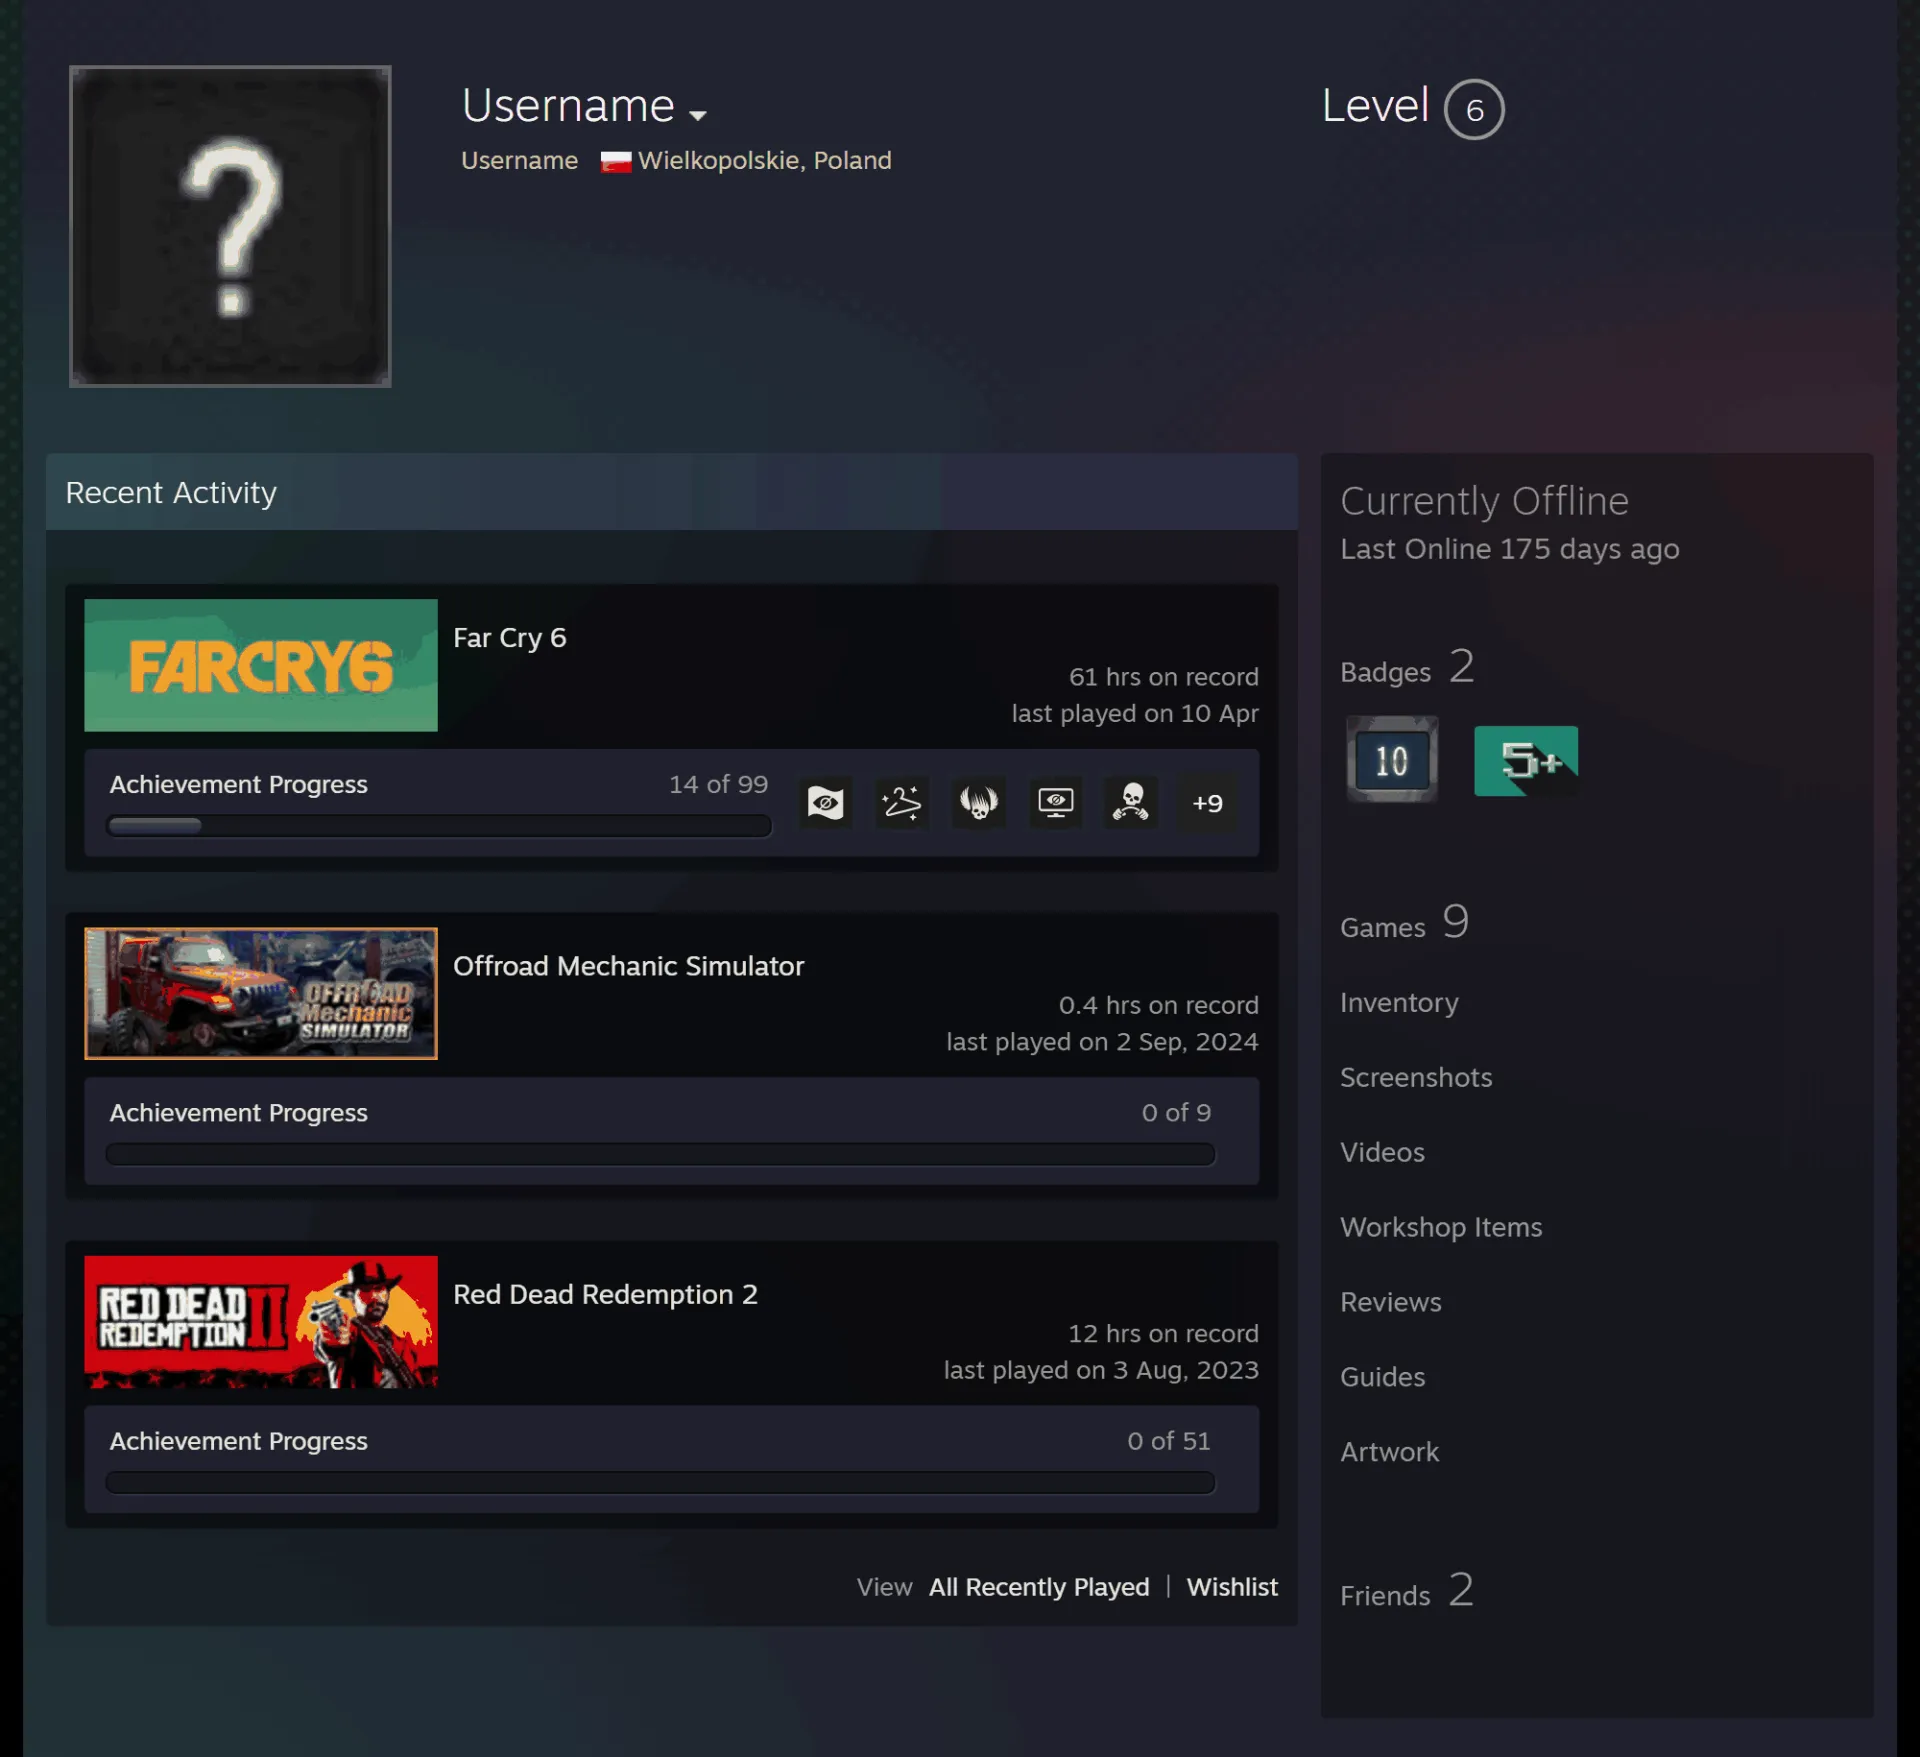The width and height of the screenshot is (1920, 1757).
Task: Click the question mark profile avatar
Action: (230, 226)
